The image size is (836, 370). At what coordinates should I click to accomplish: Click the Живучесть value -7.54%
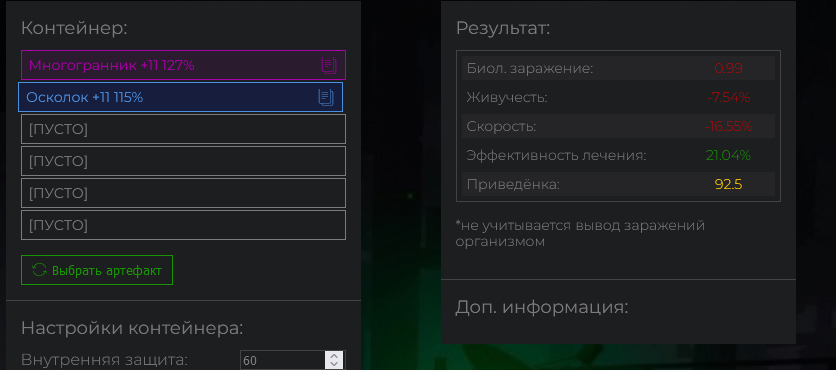728,98
